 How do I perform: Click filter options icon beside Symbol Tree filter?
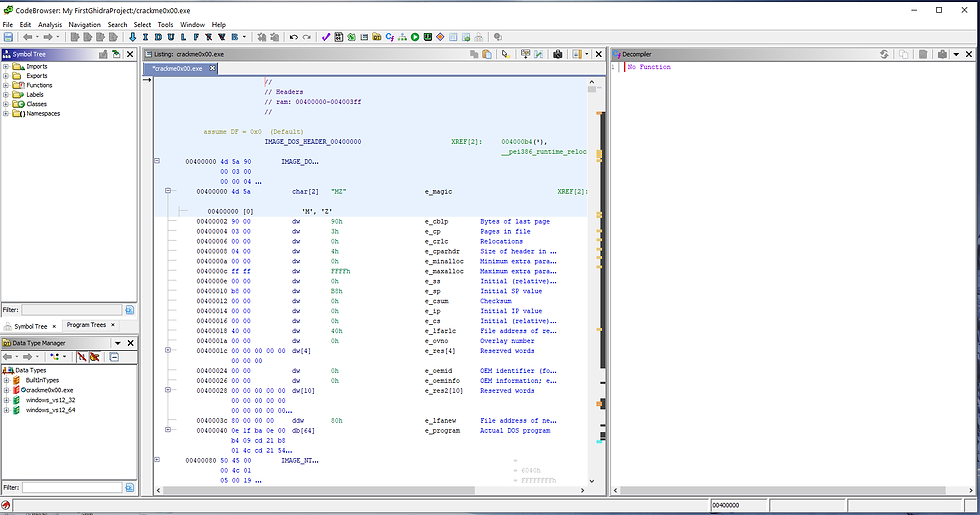click(129, 310)
